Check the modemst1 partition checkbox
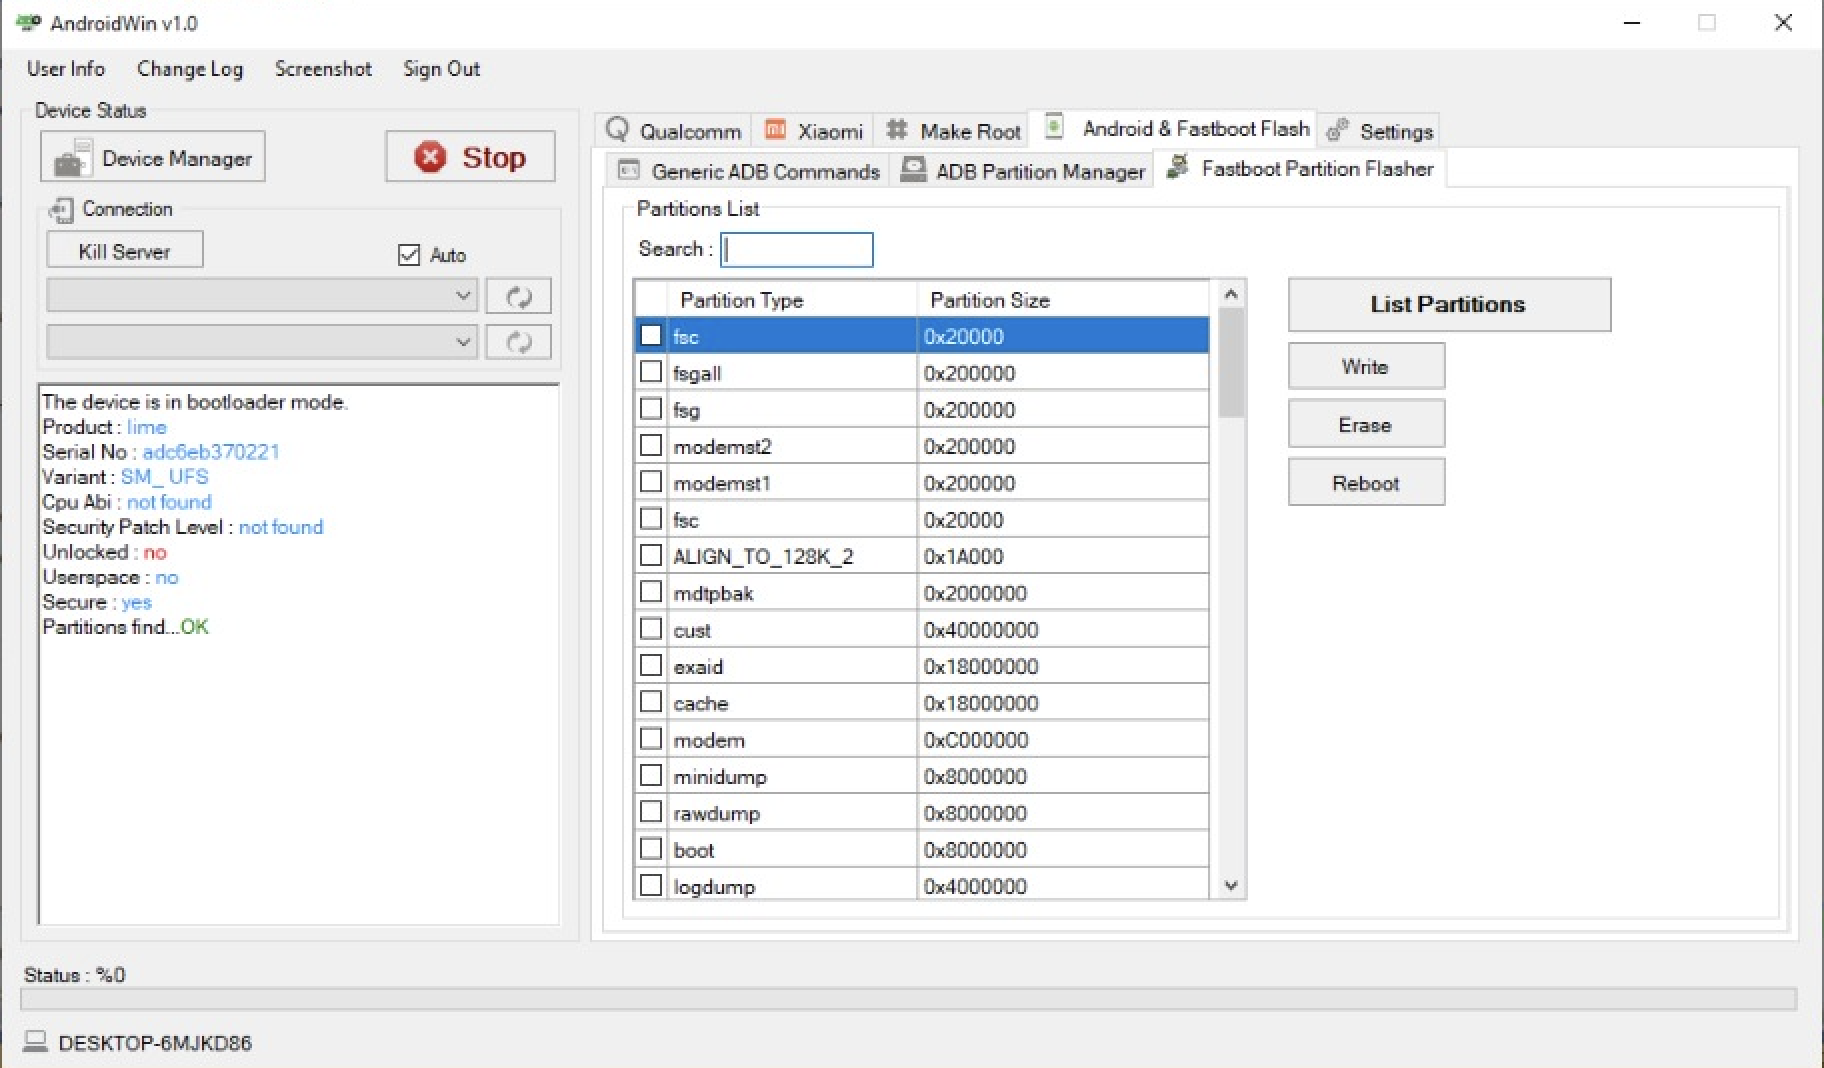The height and width of the screenshot is (1068, 1824). point(651,482)
